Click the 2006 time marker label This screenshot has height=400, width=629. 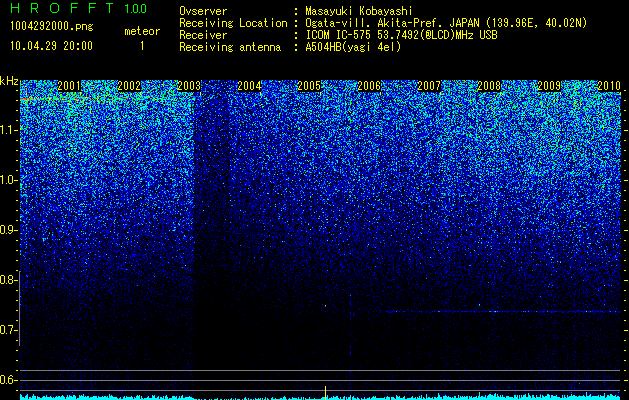click(369, 86)
